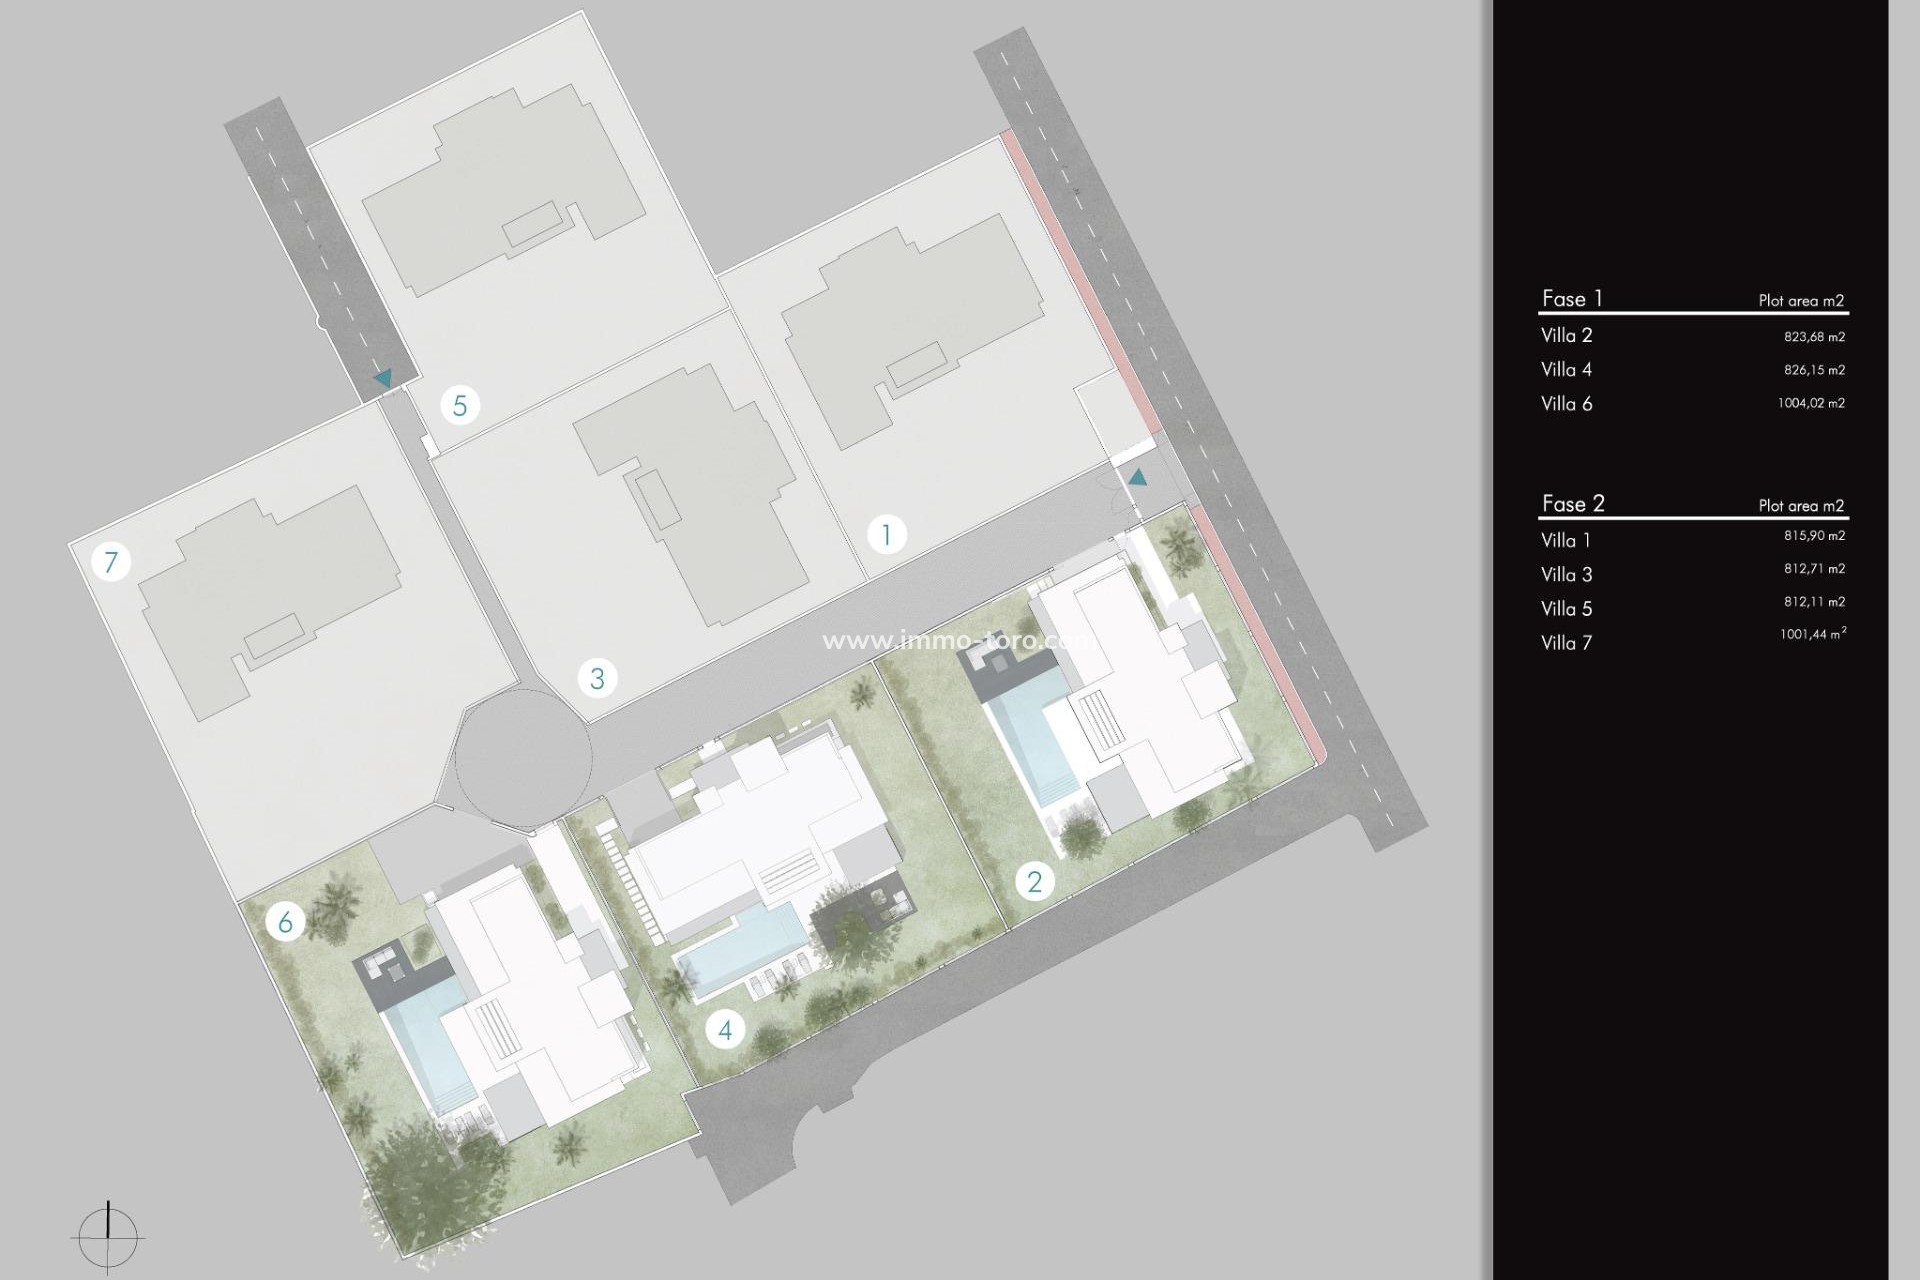Toggle the blue entrance arrow near marker 5
Screen dimensions: 1920x1280
click(383, 378)
